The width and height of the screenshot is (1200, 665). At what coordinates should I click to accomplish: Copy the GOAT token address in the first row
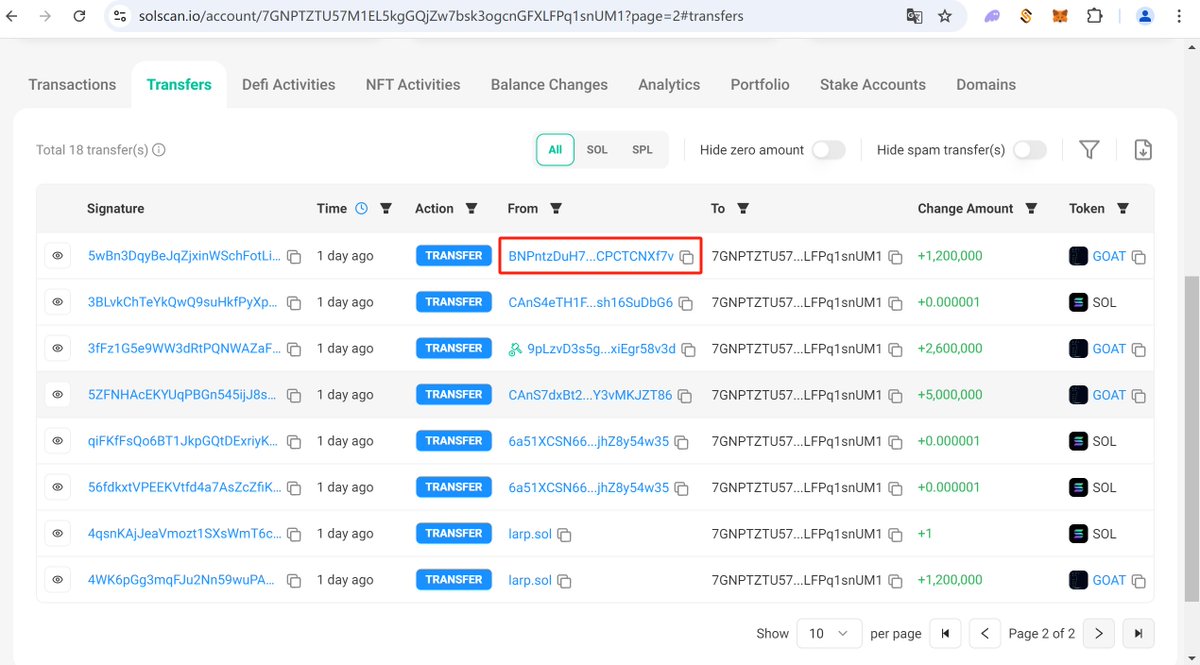(1139, 257)
